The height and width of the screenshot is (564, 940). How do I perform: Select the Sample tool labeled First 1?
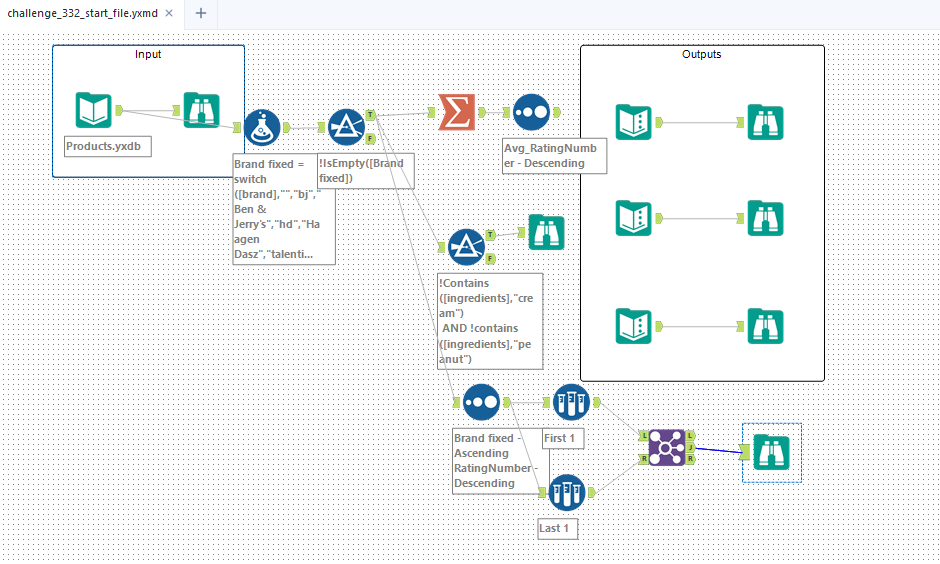click(x=571, y=402)
